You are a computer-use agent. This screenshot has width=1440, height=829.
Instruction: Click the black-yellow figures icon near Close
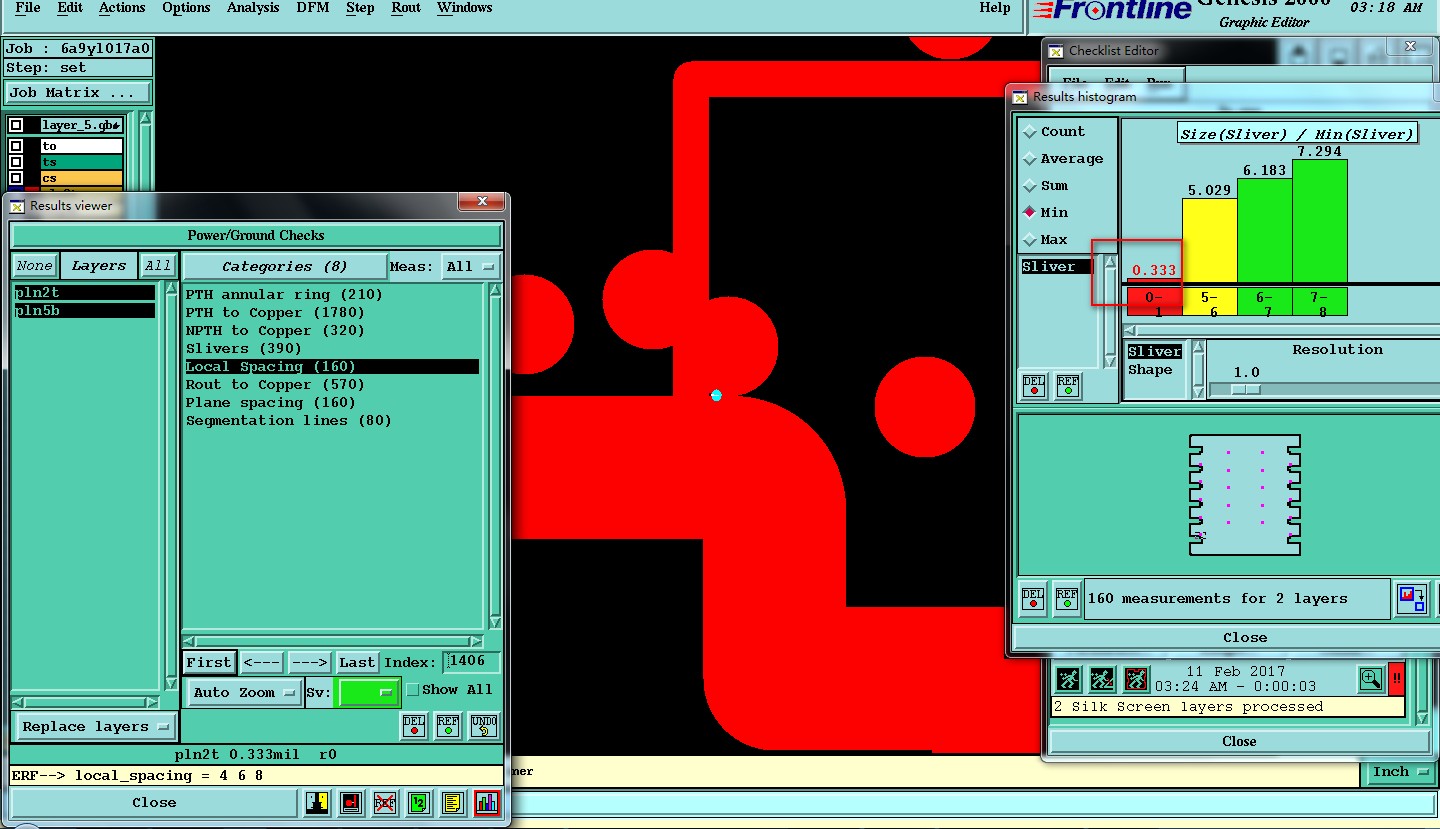tap(317, 802)
